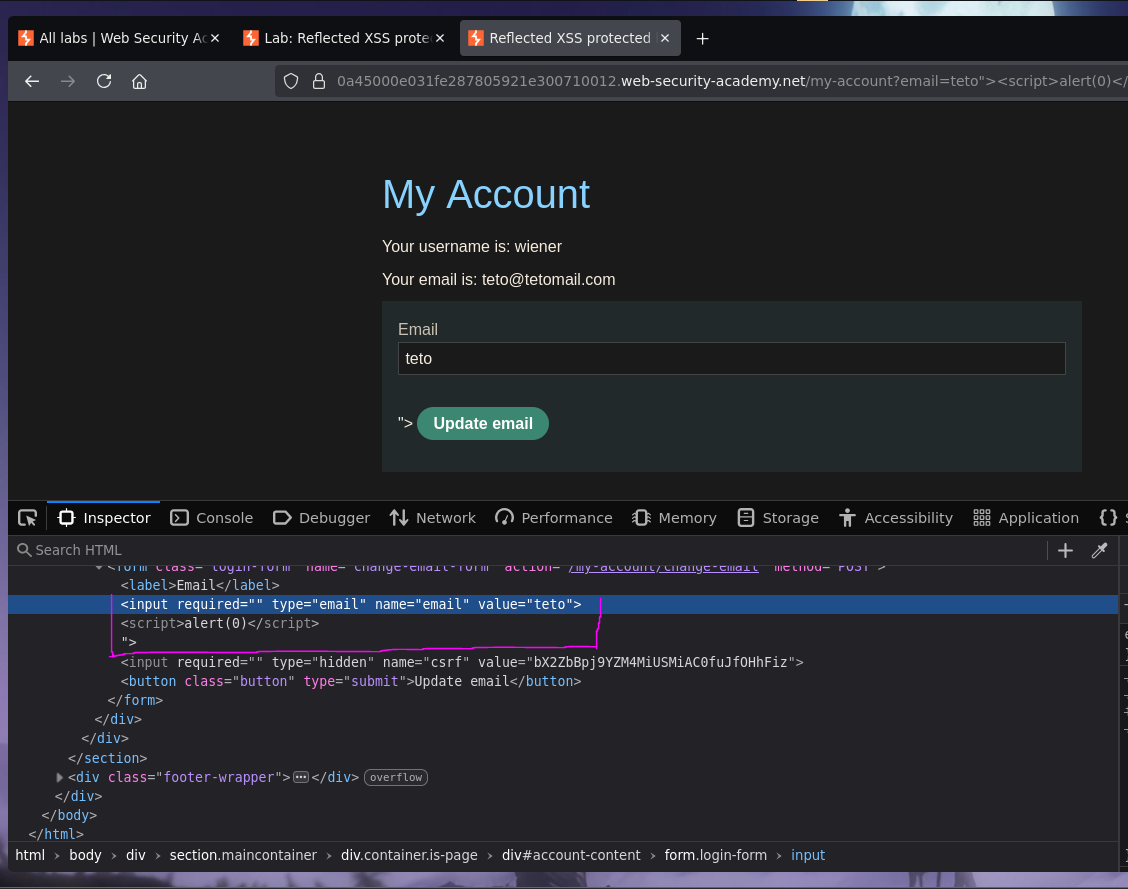Click the address bar URL
Viewport: 1128px width, 889px height.
pos(732,81)
